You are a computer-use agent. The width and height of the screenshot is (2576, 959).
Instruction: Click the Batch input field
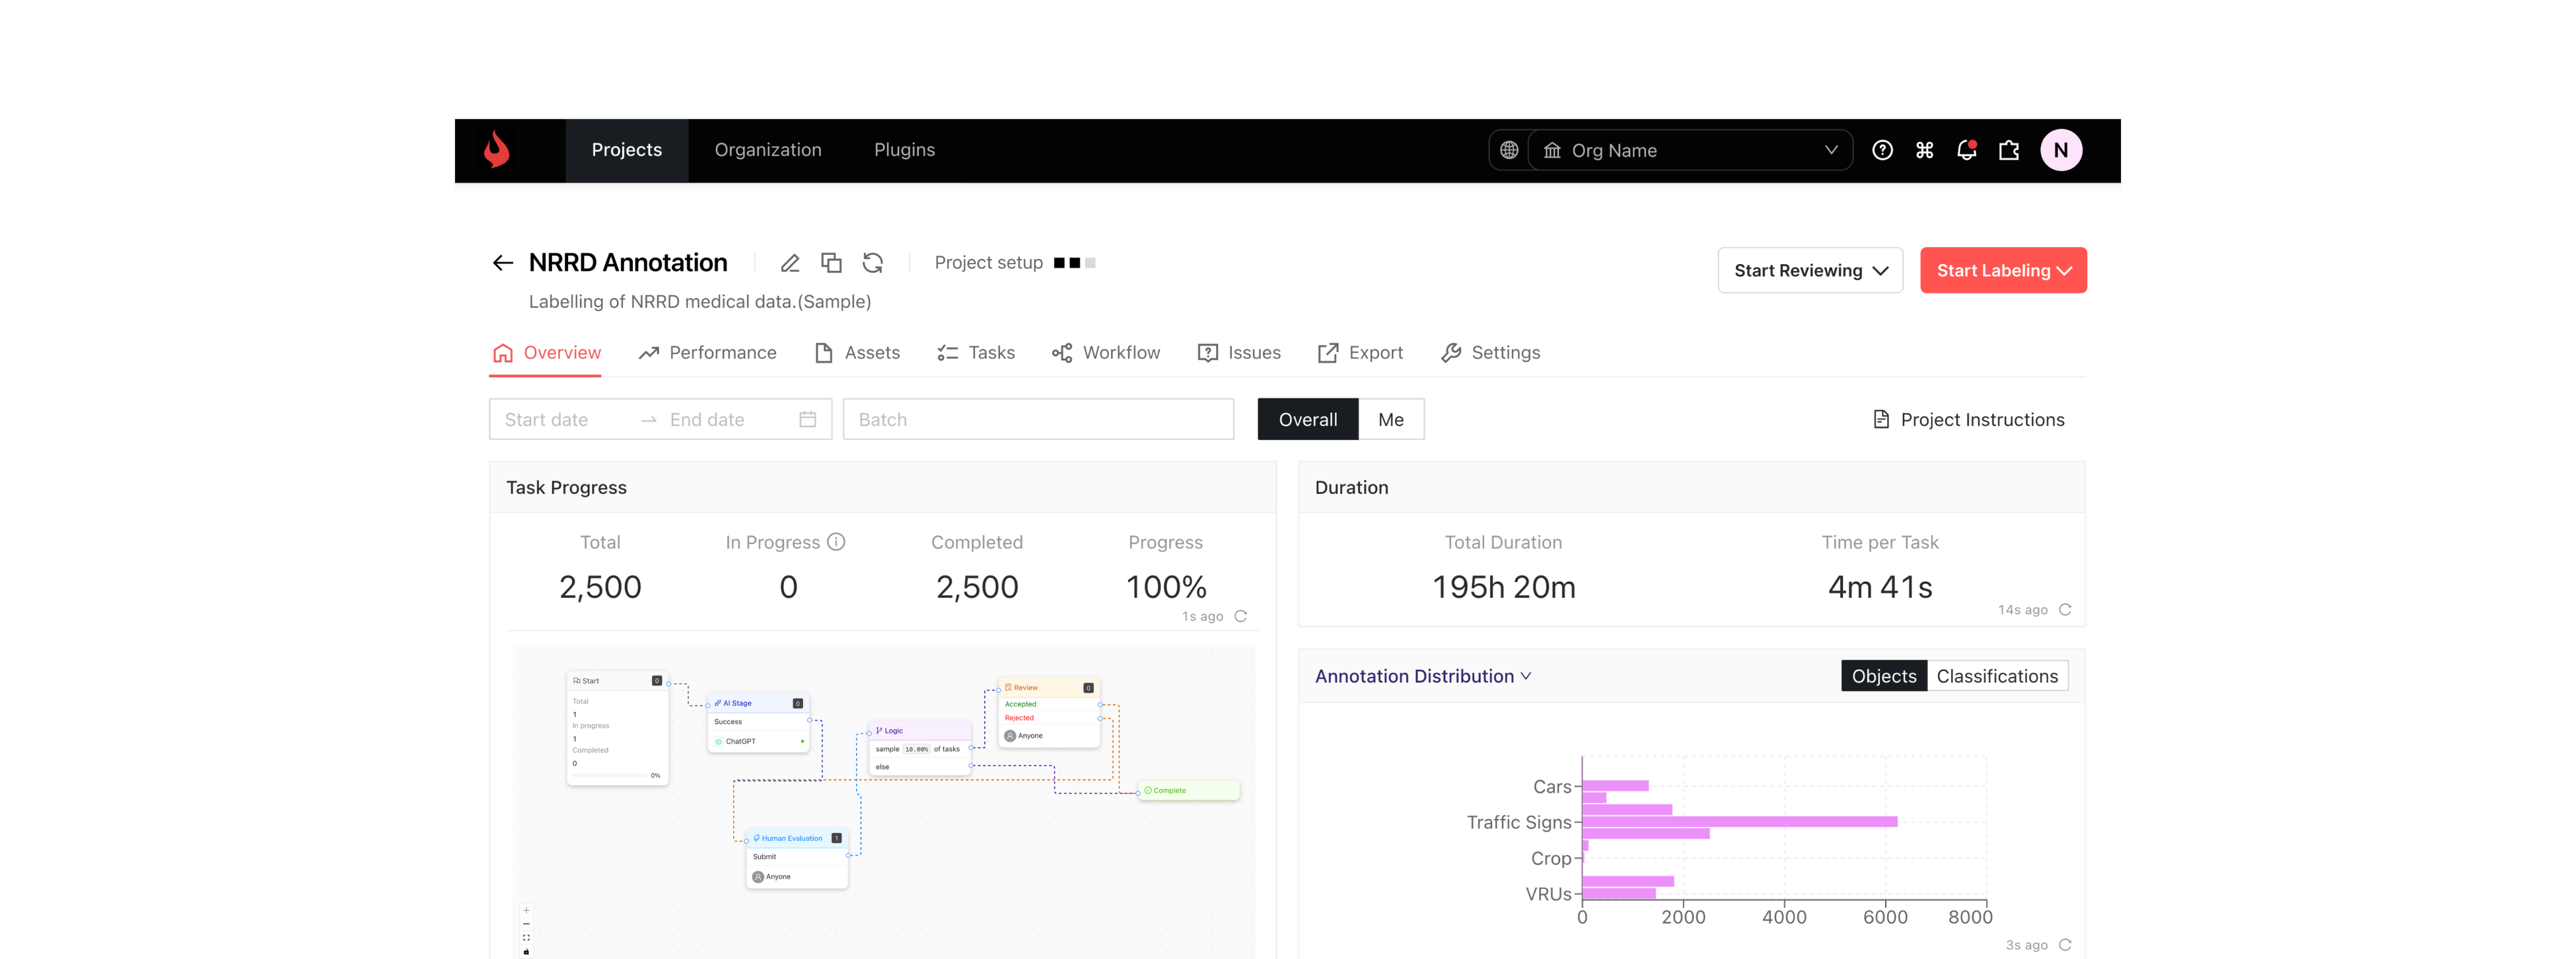pyautogui.click(x=1038, y=420)
